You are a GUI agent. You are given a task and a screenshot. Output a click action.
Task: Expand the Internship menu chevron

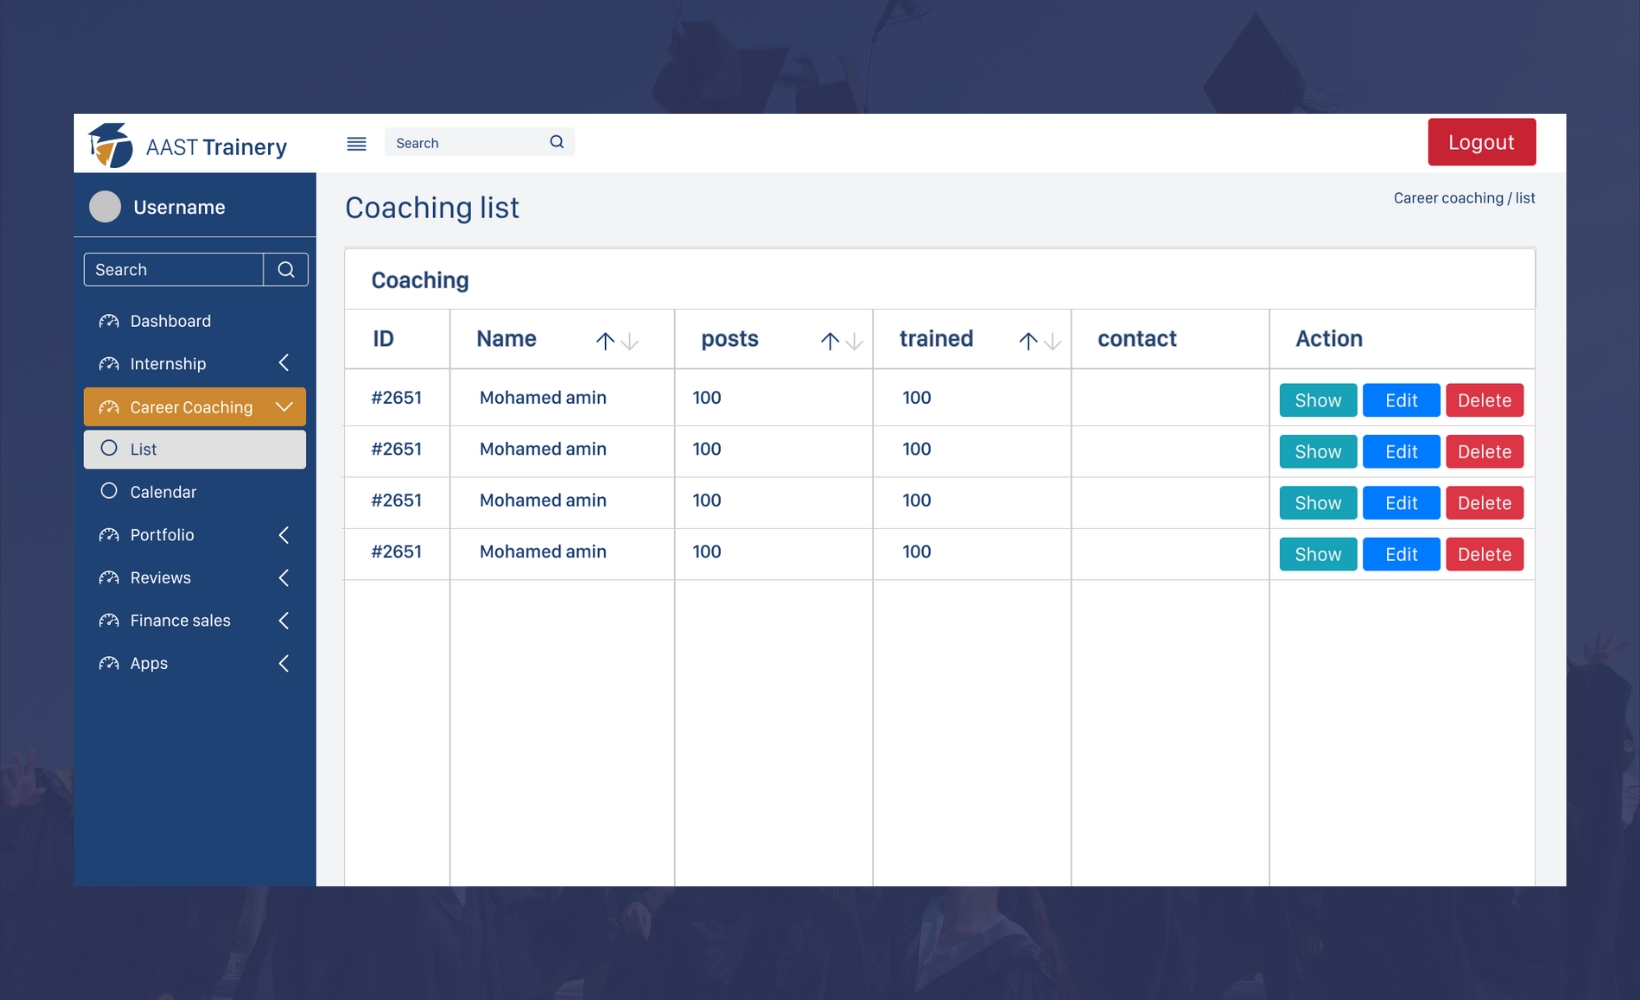[x=284, y=363]
